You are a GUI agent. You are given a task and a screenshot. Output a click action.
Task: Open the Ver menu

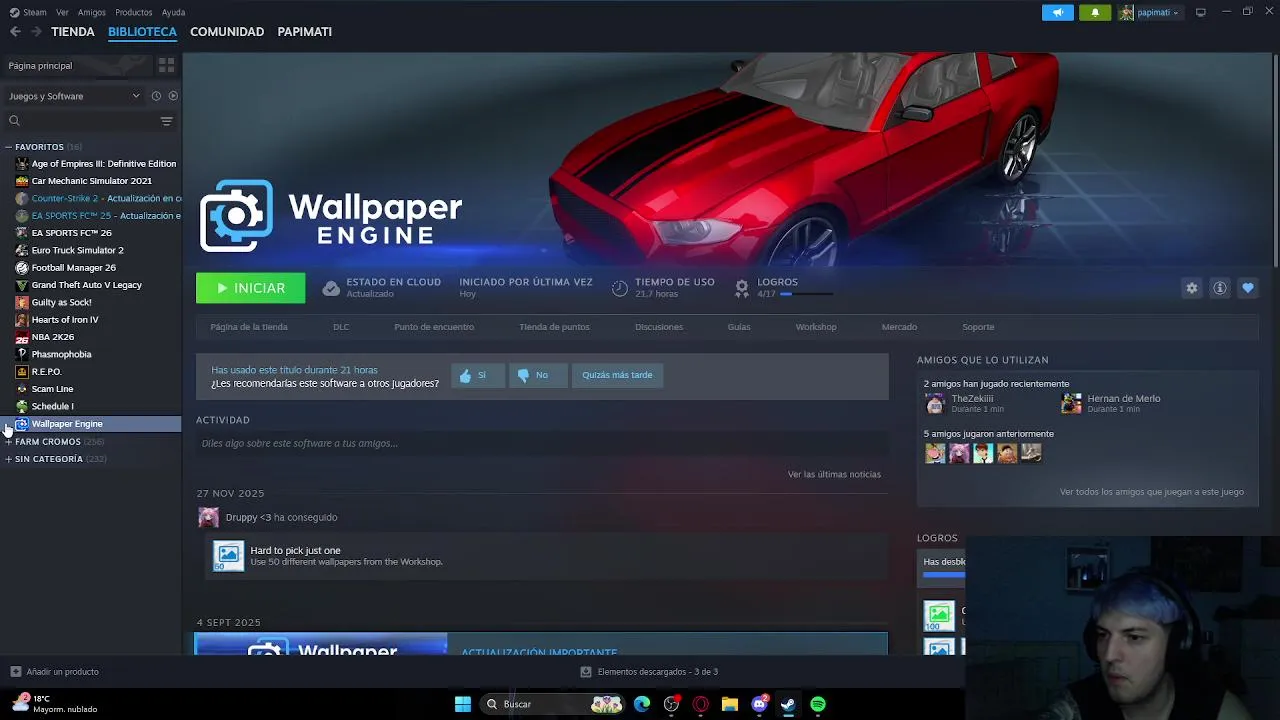[x=63, y=12]
